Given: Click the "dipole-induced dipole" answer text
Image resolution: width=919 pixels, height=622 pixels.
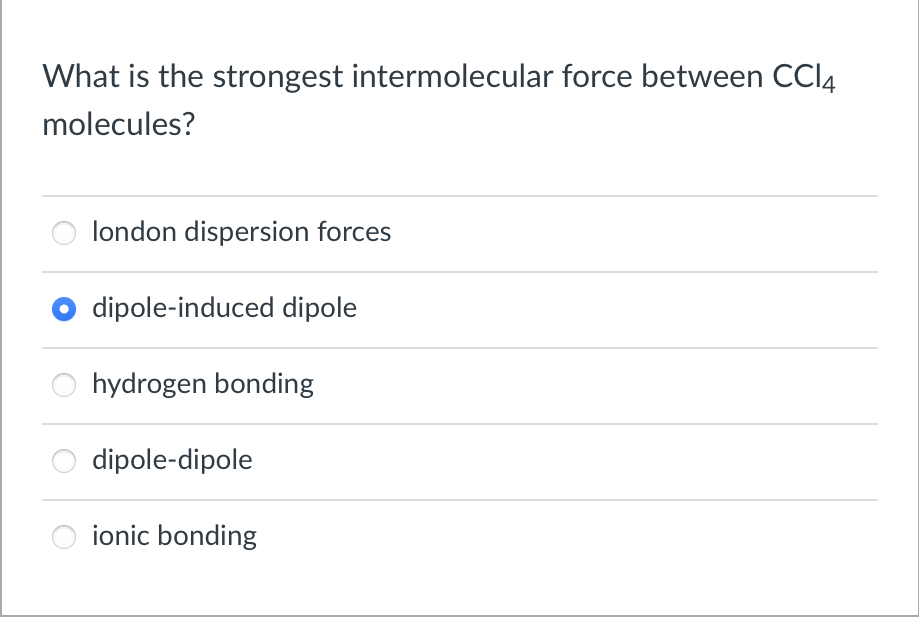Looking at the screenshot, I should [224, 309].
